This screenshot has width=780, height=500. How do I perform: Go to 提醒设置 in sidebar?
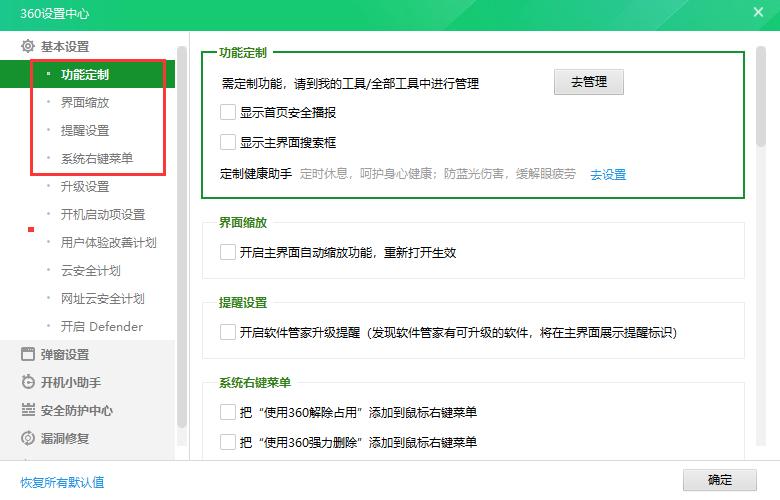(85, 130)
